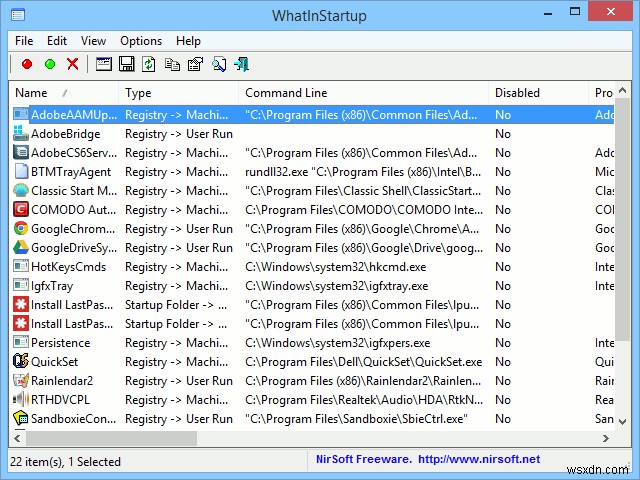Viewport: 640px width, 480px height.
Task: Click the WhatInStartup title bar app icon
Action: click(18, 15)
